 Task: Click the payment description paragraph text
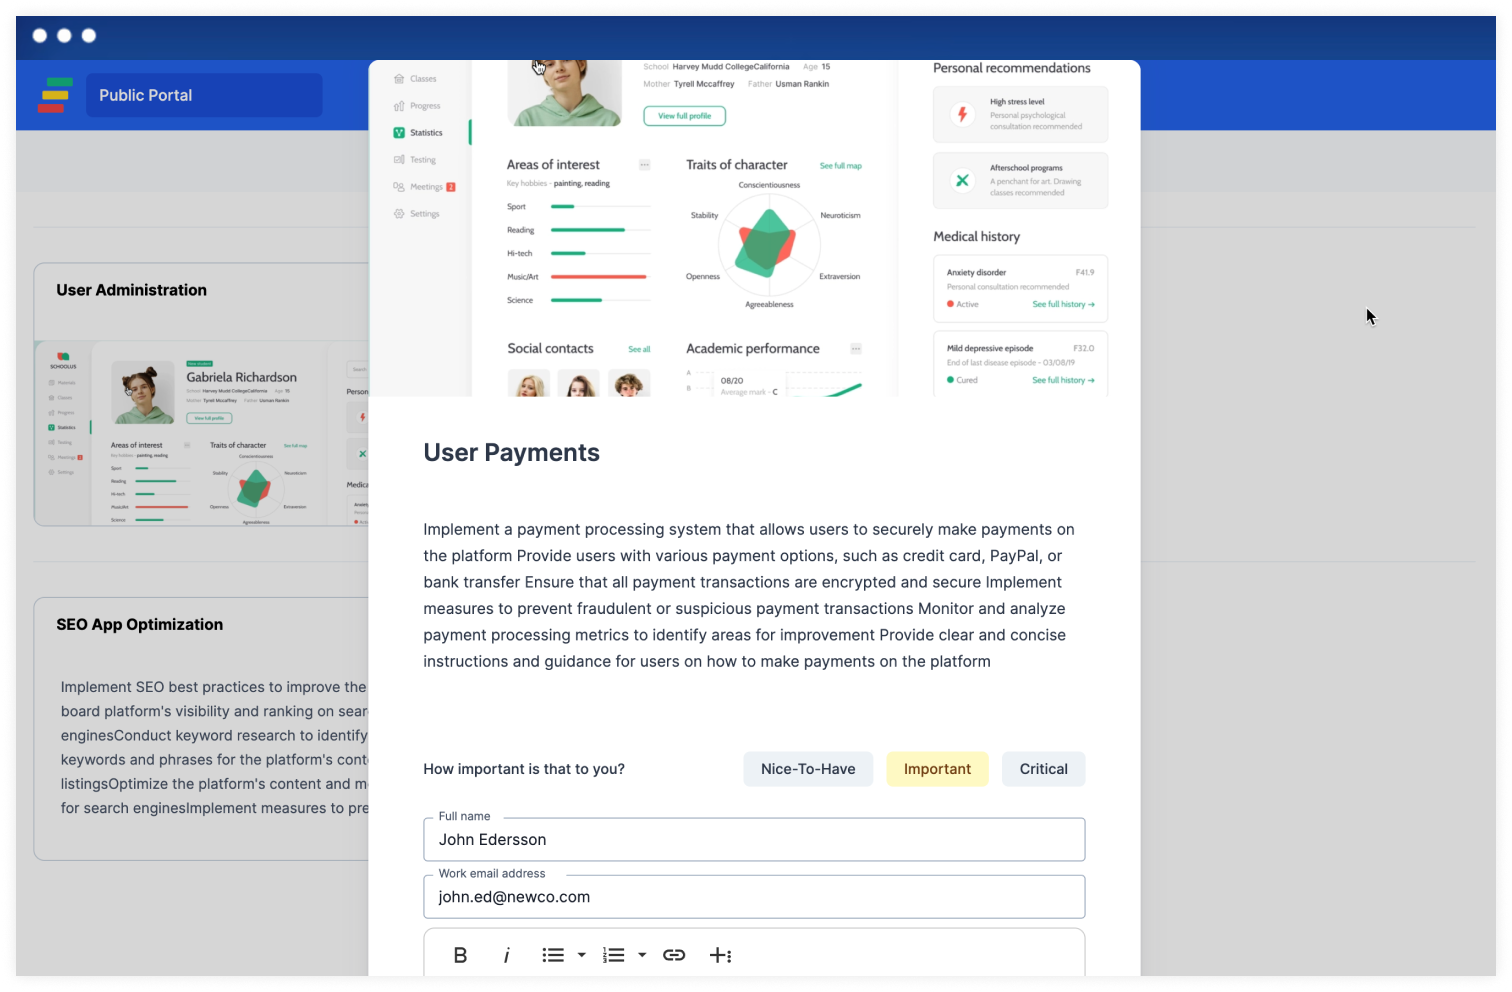click(x=749, y=595)
